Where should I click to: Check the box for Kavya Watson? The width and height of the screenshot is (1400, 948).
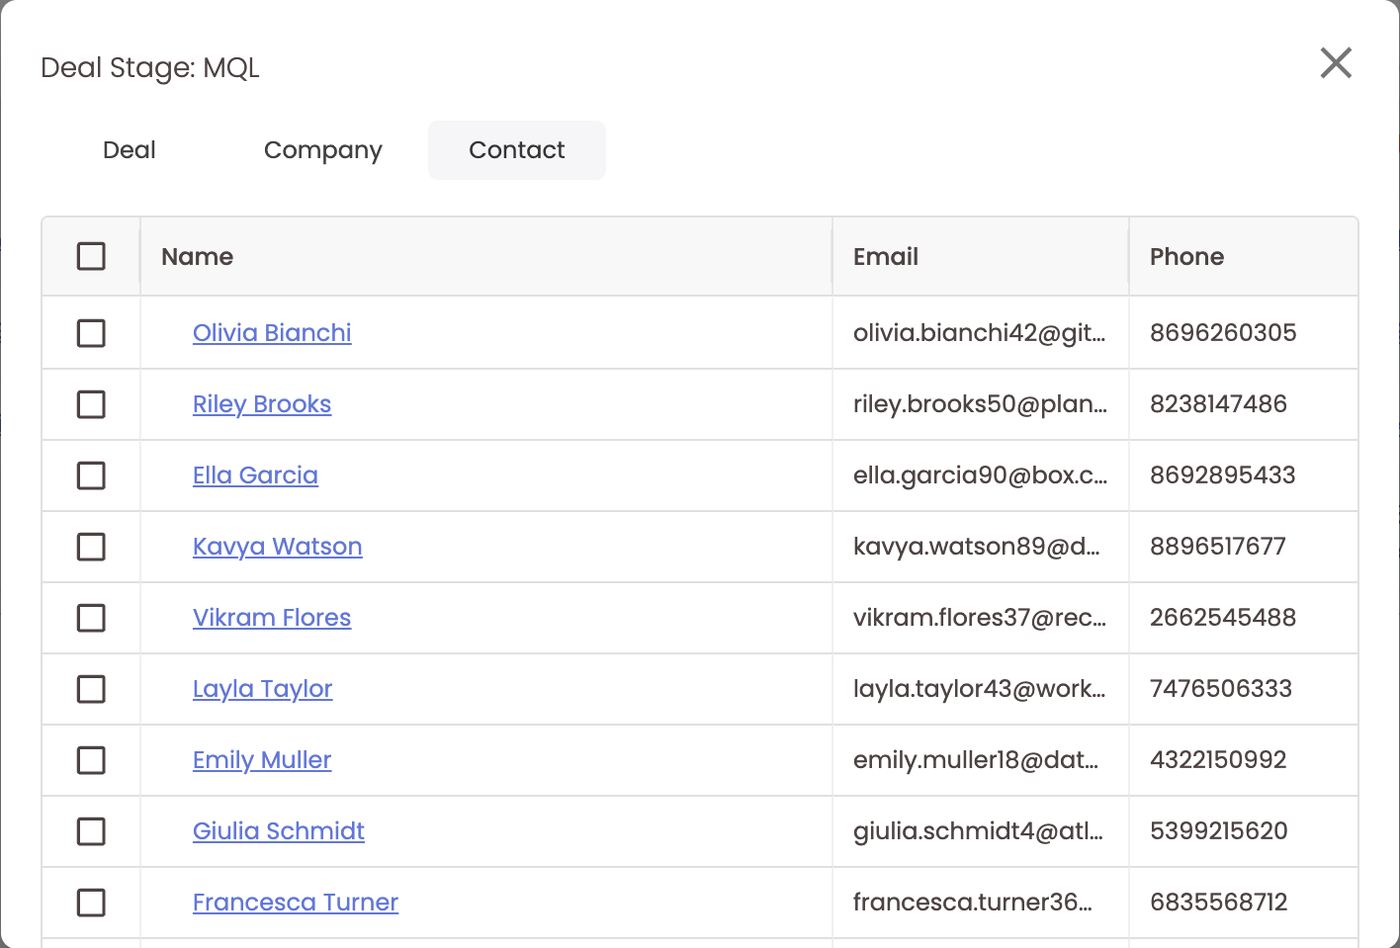[x=91, y=546]
